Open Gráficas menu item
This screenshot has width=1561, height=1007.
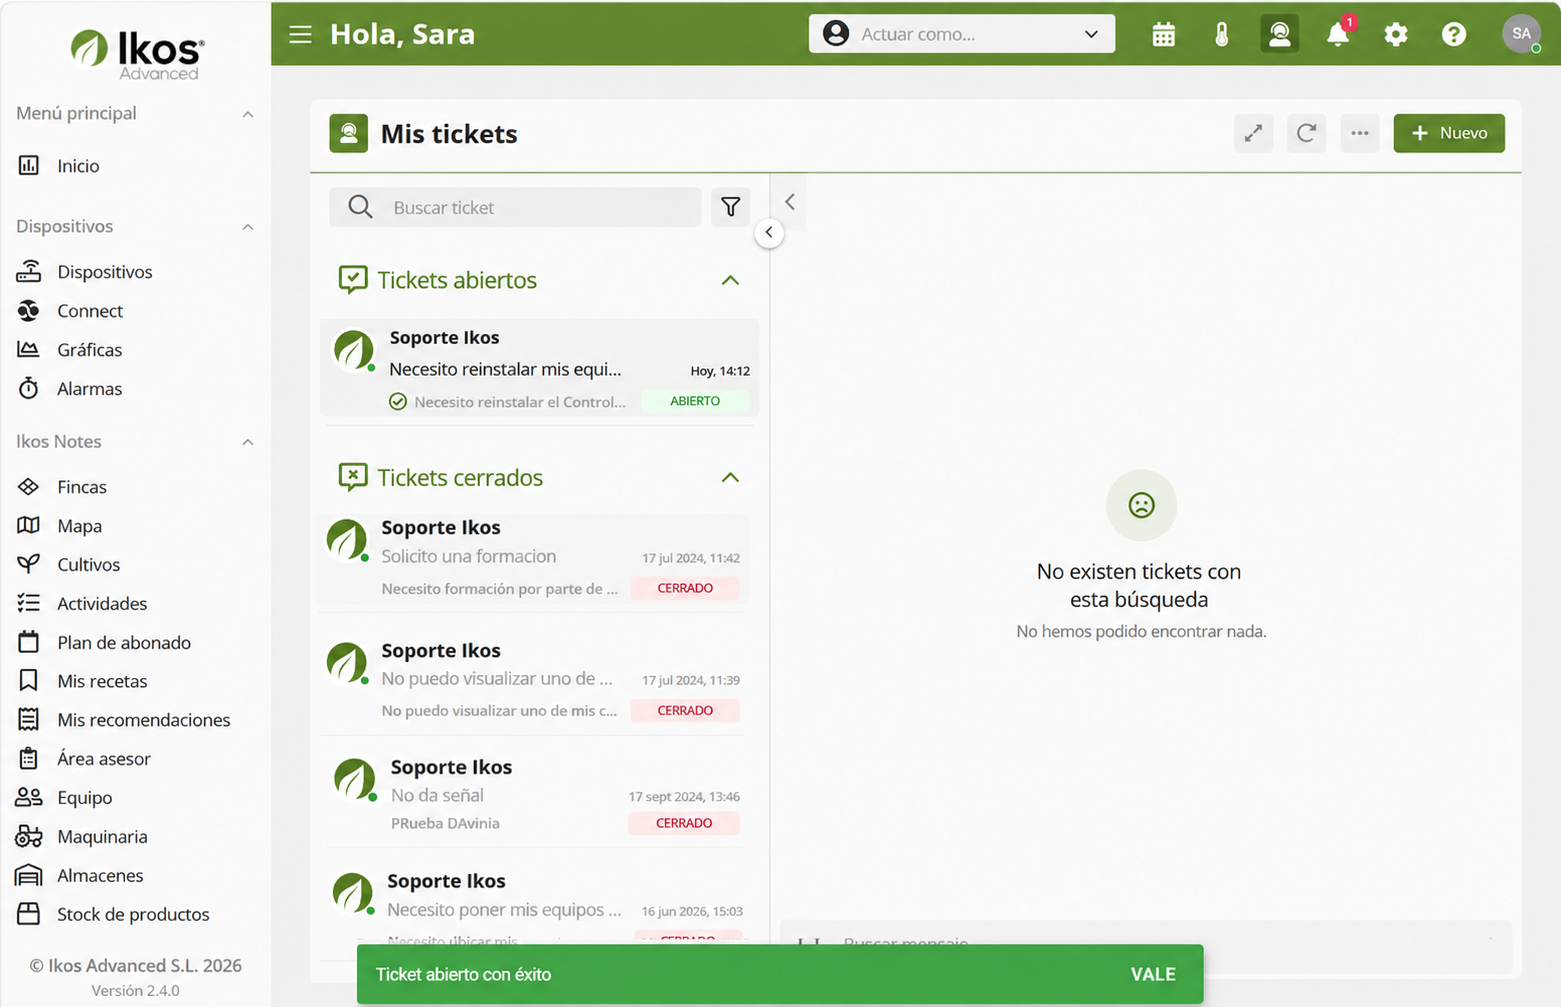coord(89,350)
